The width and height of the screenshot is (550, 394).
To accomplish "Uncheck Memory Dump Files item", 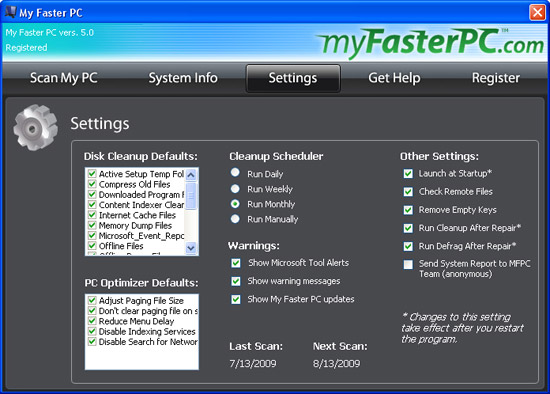I will pyautogui.click(x=92, y=225).
